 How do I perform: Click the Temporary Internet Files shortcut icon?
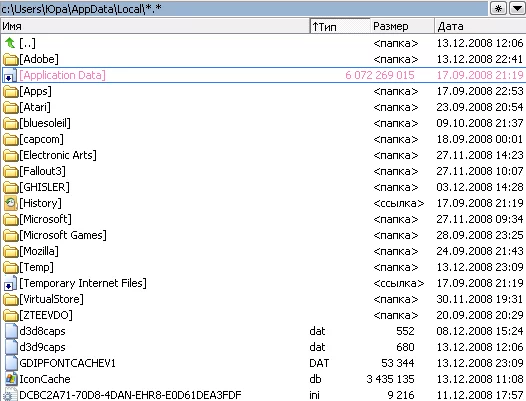10,283
